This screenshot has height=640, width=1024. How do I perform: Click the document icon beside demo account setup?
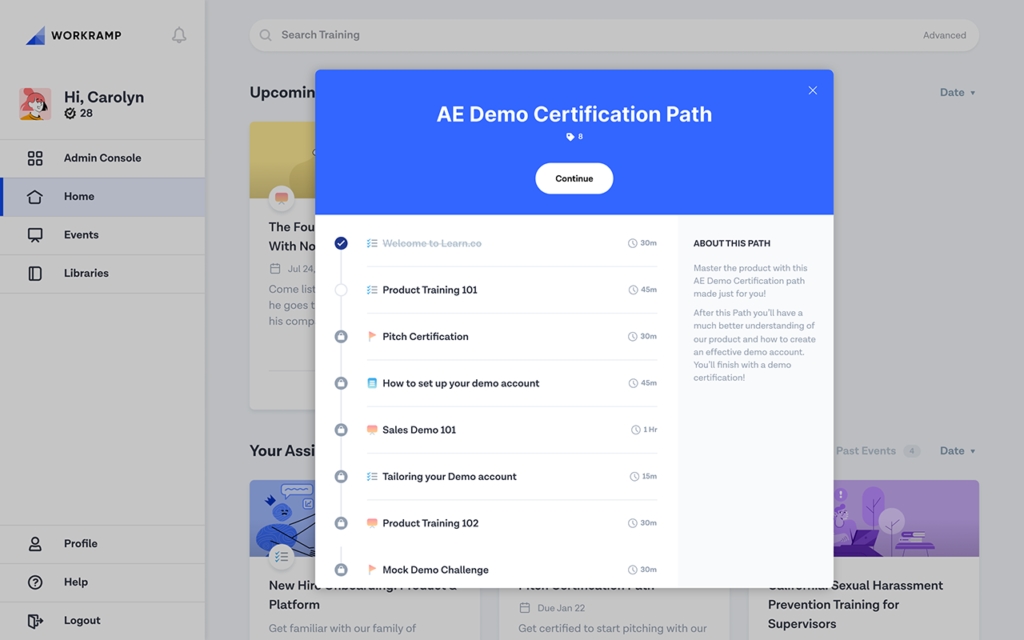[372, 383]
